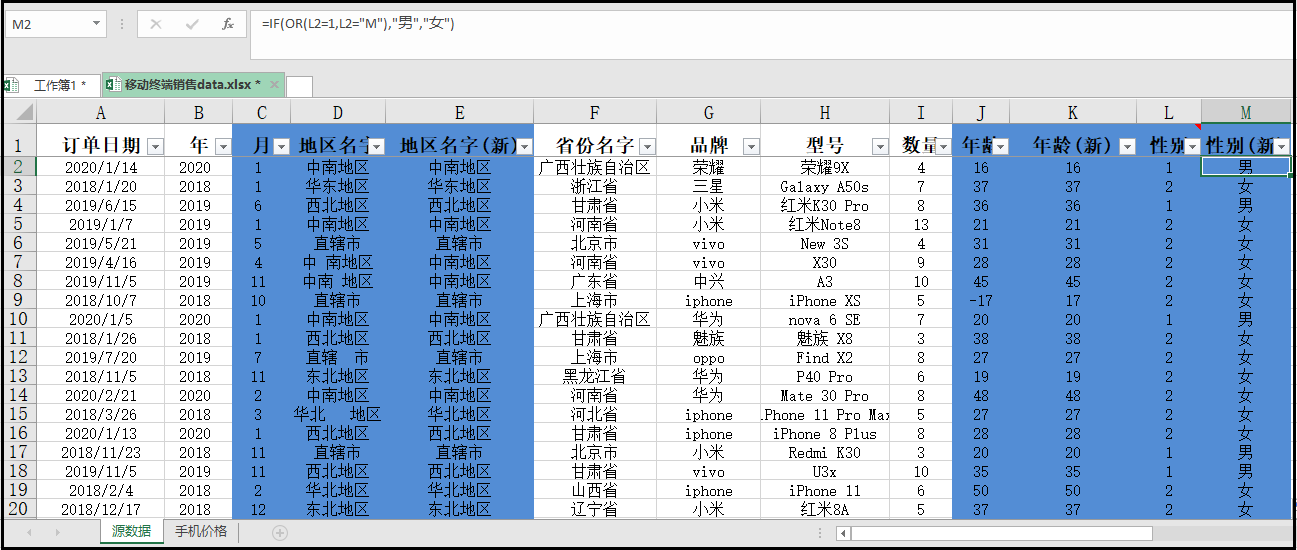Click the Cancel (X) formula bar icon
The height and width of the screenshot is (550, 1297).
click(x=156, y=24)
